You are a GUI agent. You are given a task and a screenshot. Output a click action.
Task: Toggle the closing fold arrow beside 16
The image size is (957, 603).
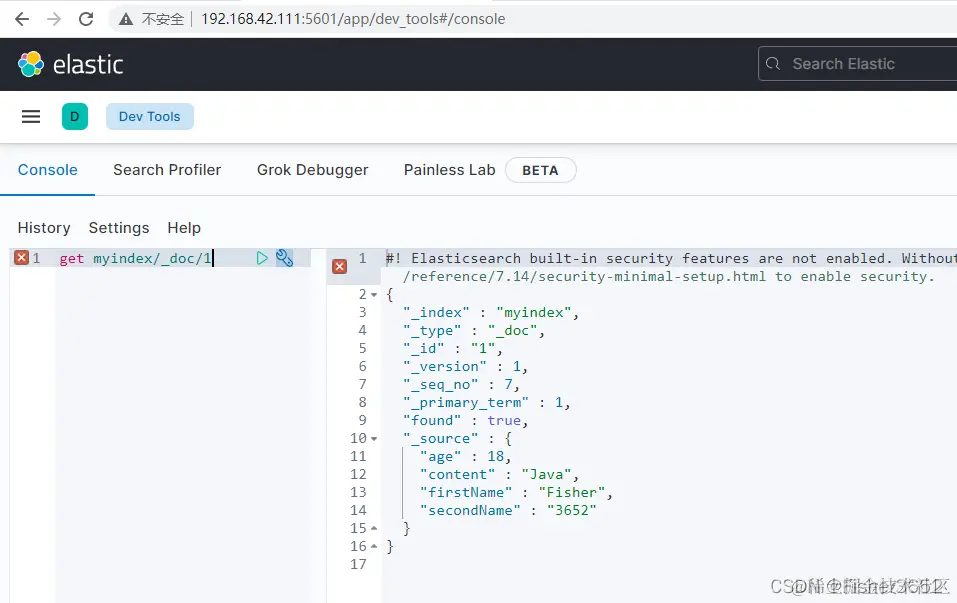click(x=374, y=546)
